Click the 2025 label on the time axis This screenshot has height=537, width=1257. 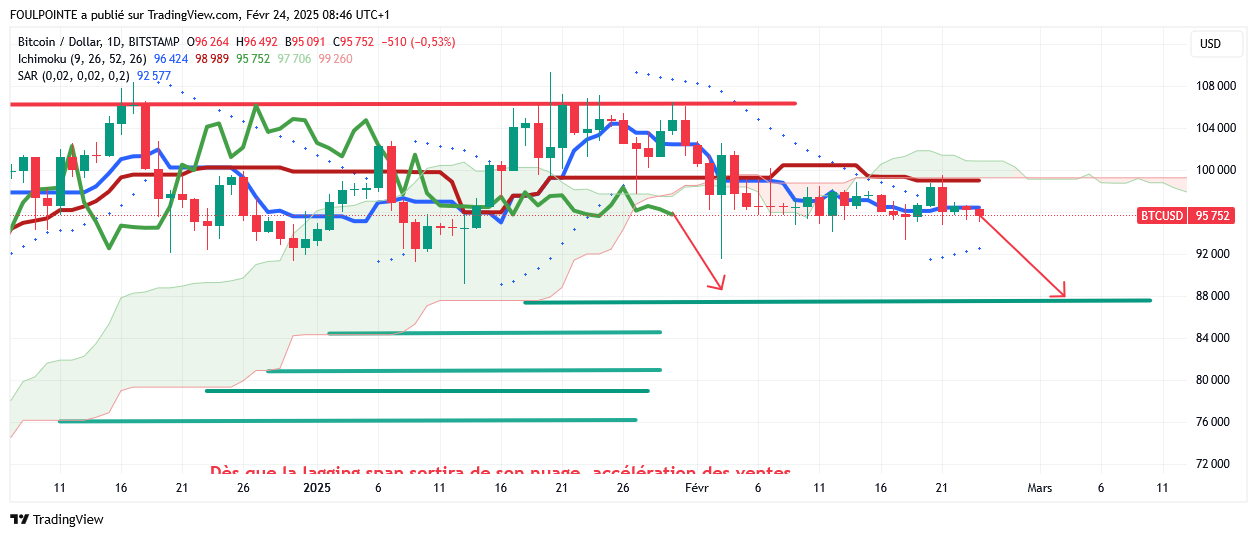[316, 488]
